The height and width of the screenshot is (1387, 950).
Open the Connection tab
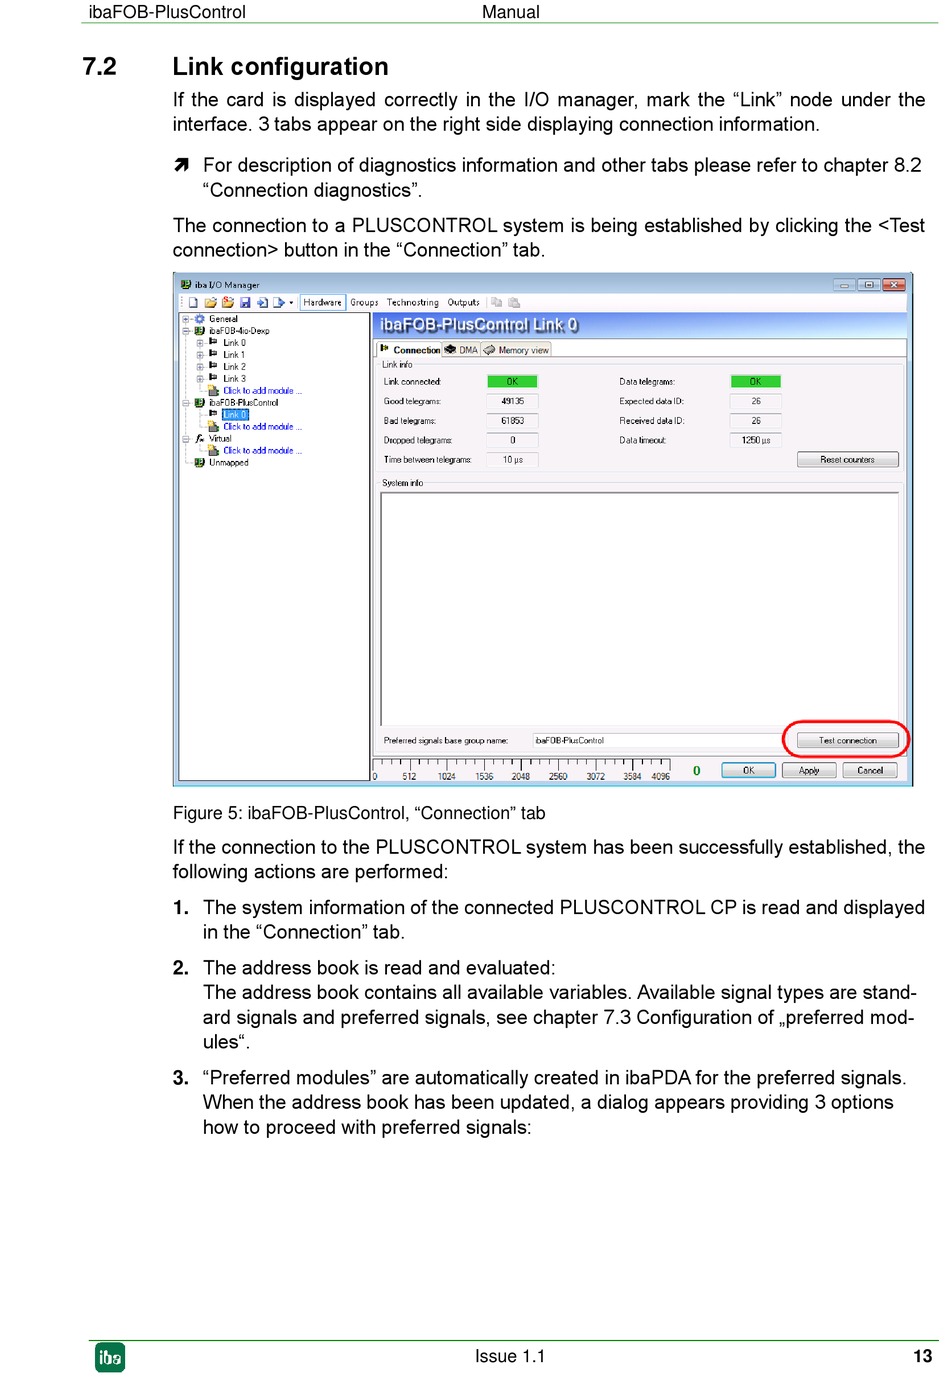(x=410, y=350)
